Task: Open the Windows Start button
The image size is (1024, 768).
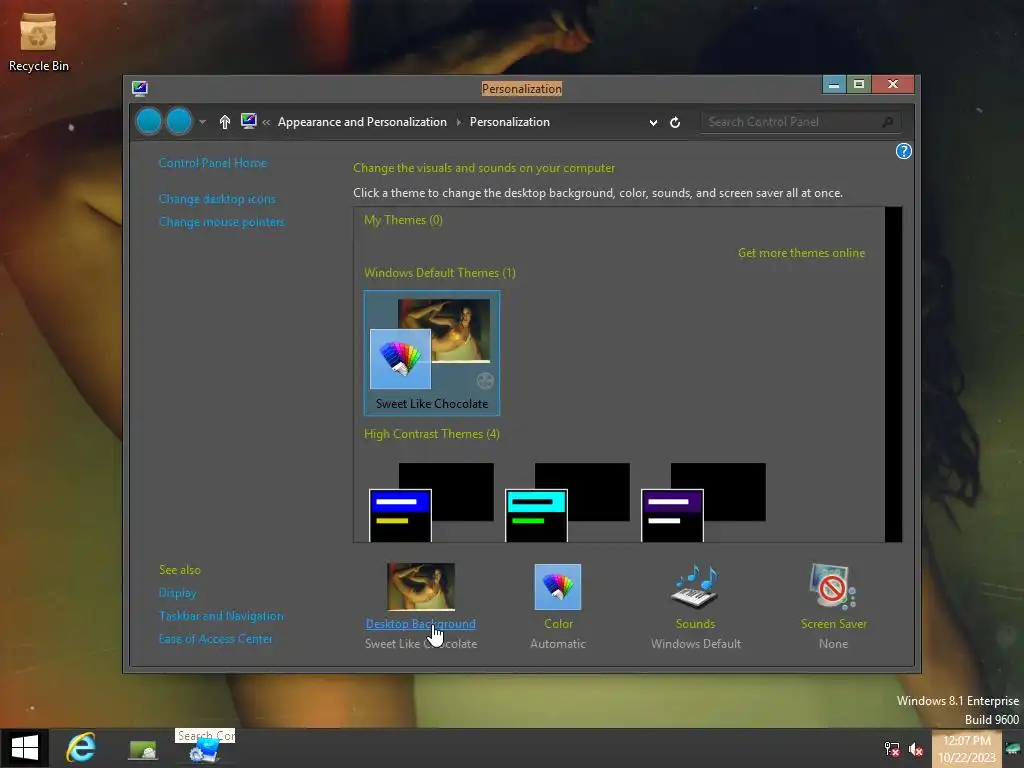Action: coord(25,748)
